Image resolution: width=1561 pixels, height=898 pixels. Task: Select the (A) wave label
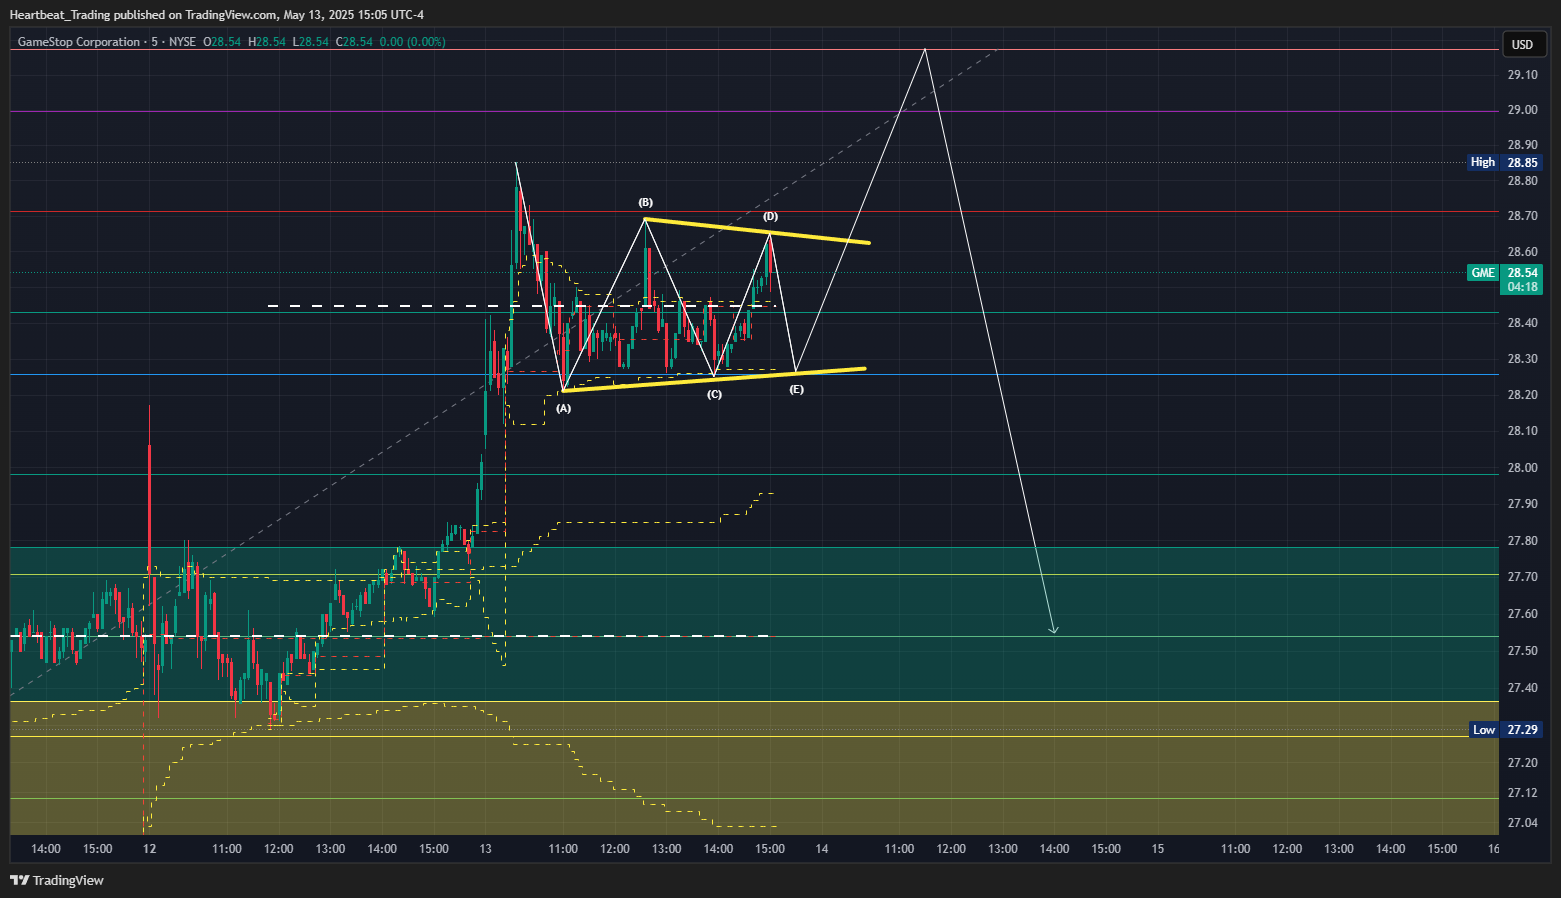564,408
